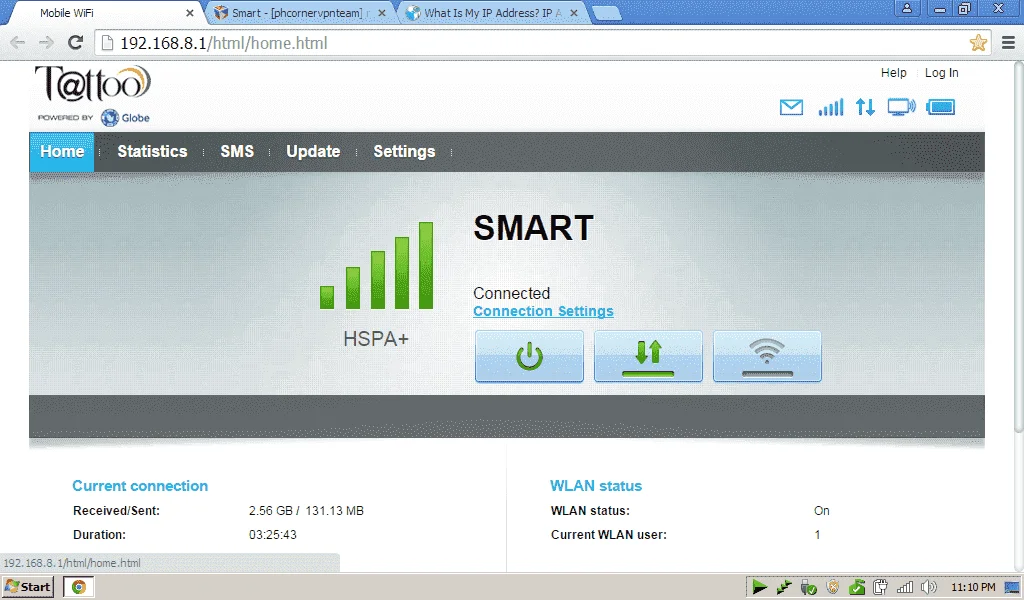Screen dimensions: 1024x600
Task: Open the Chrome hamburger menu
Action: [x=1008, y=43]
